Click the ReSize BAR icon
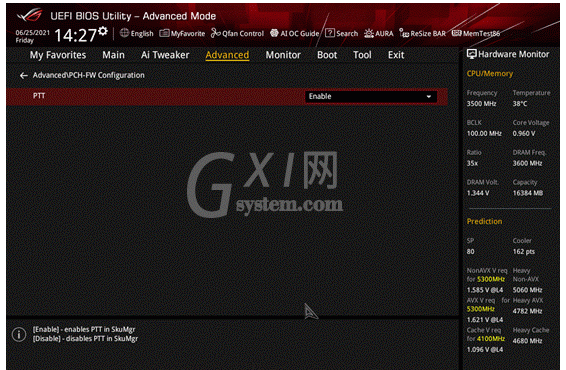 [404, 33]
